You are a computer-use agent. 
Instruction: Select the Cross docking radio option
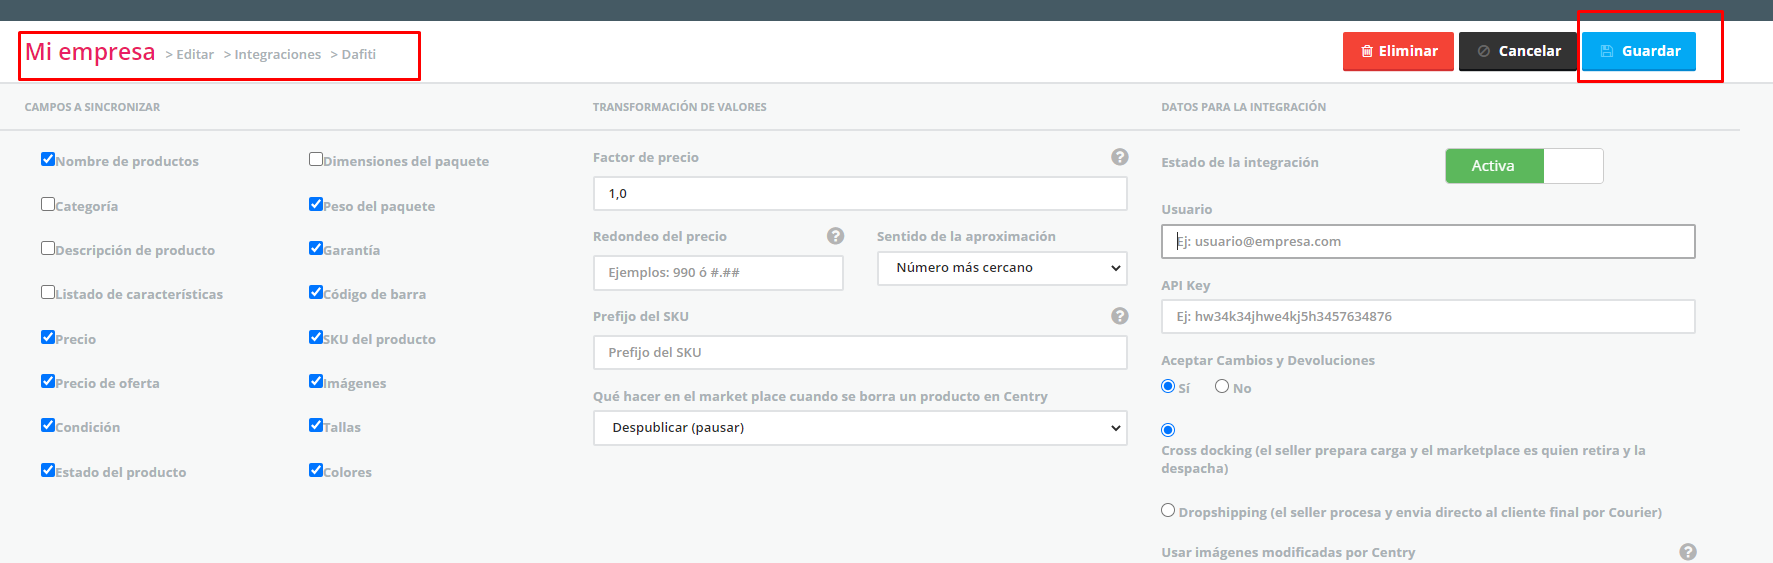[1168, 430]
